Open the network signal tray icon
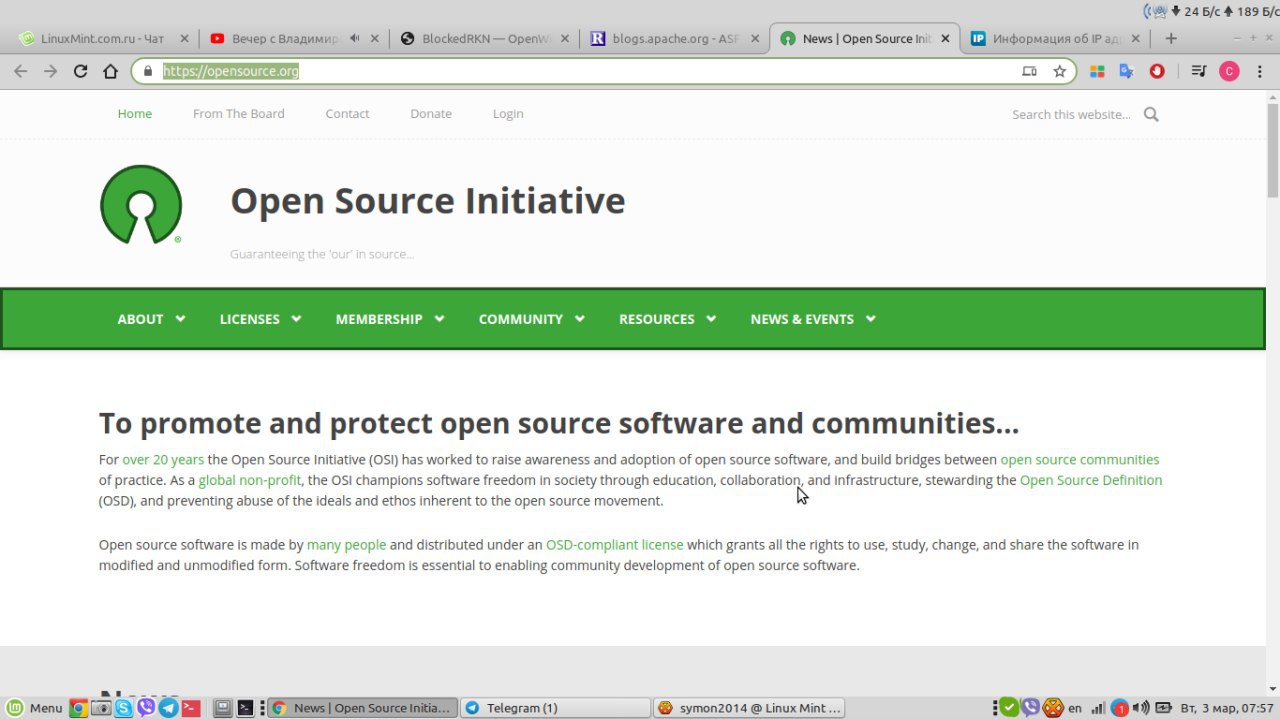Screen dimensions: 1280x719 (x=1098, y=708)
